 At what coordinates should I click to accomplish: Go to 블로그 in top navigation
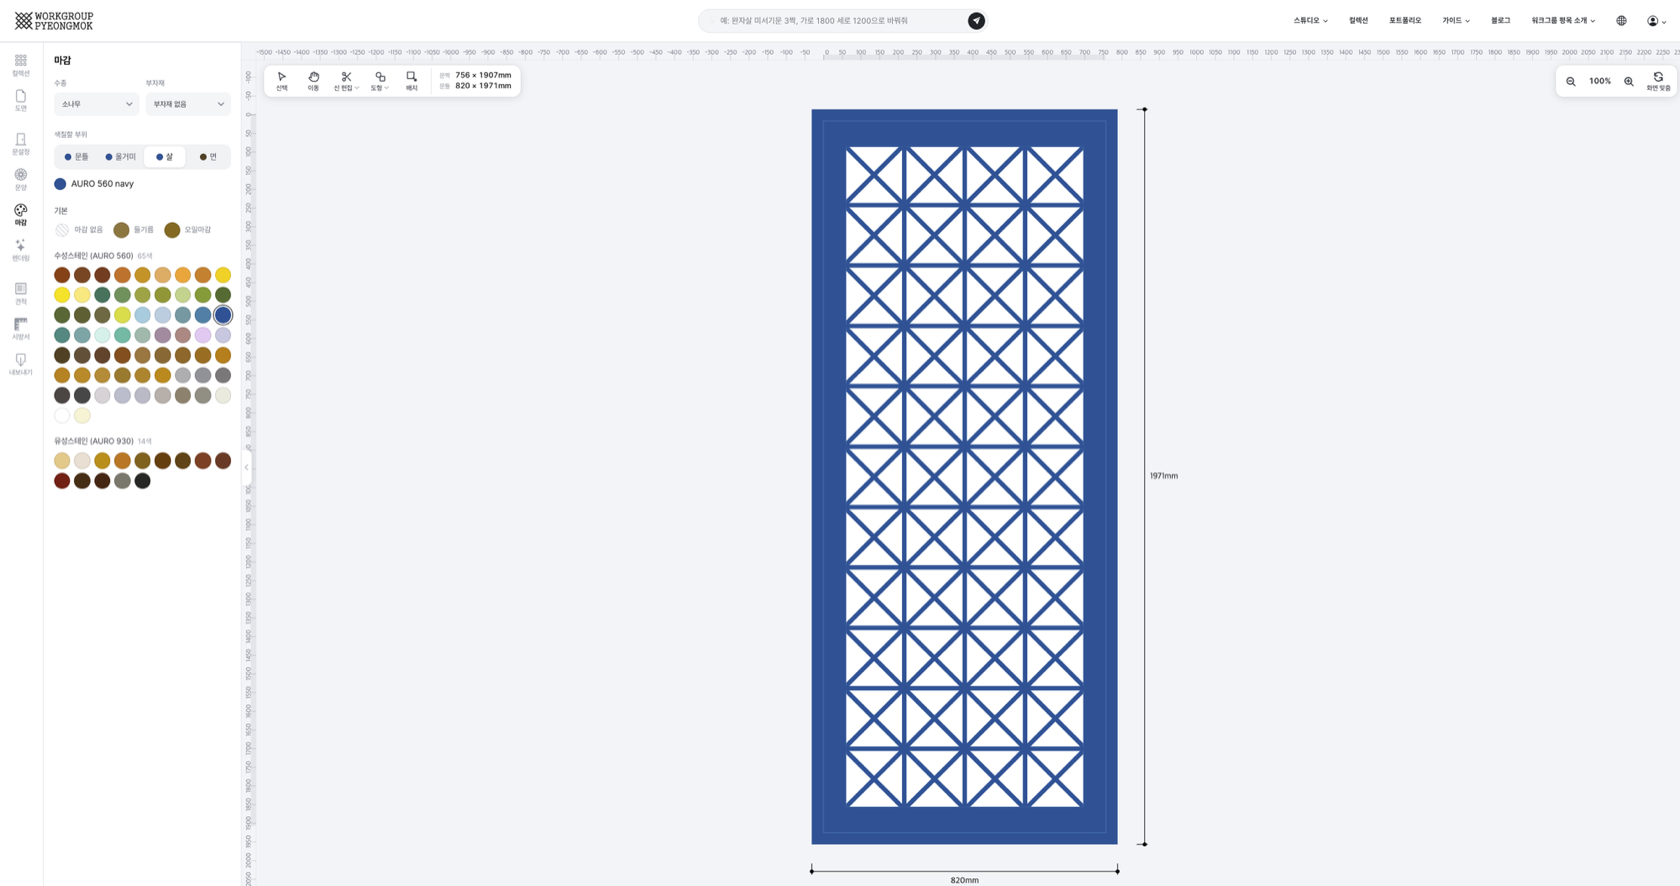(1500, 21)
